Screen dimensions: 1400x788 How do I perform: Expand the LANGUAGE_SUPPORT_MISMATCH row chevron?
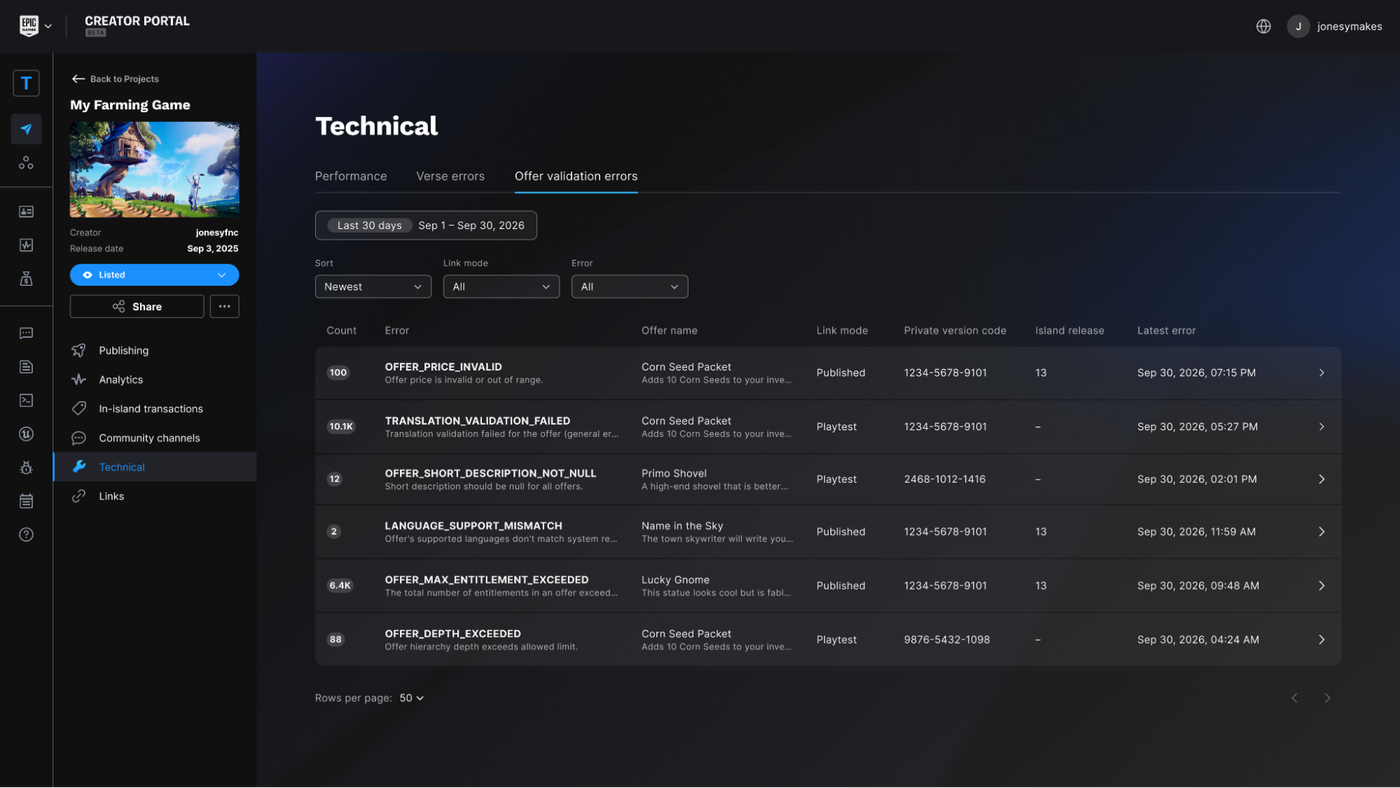click(1321, 532)
